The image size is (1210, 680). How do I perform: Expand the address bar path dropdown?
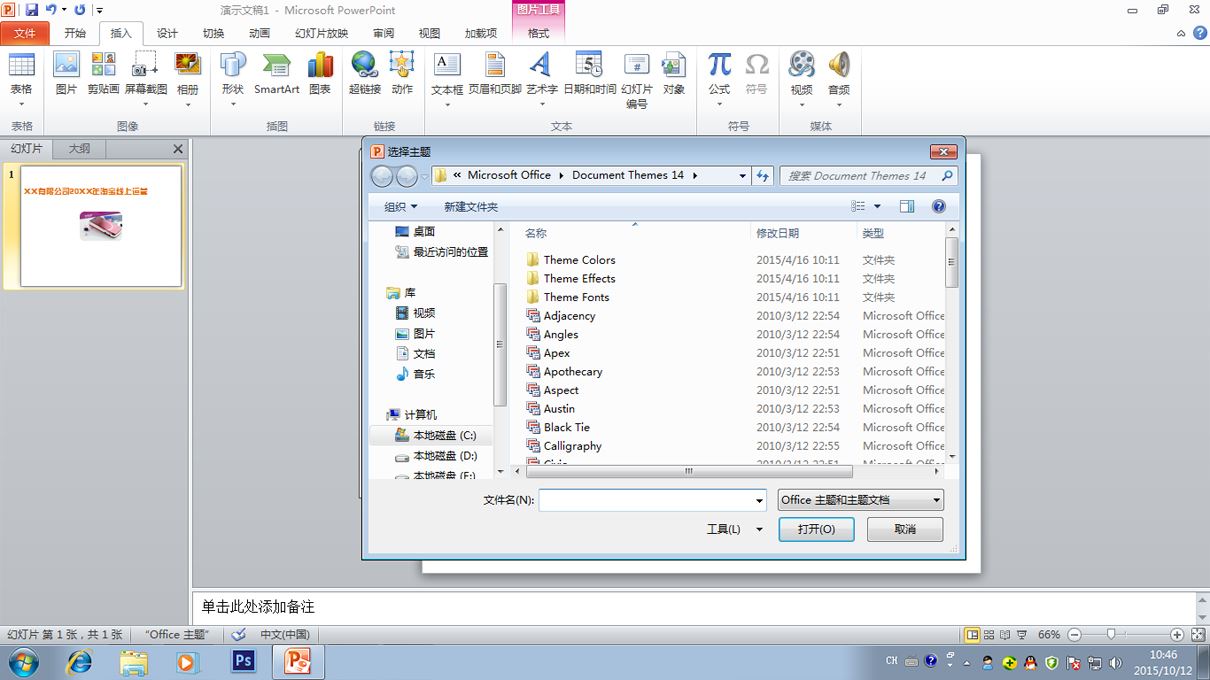742,176
